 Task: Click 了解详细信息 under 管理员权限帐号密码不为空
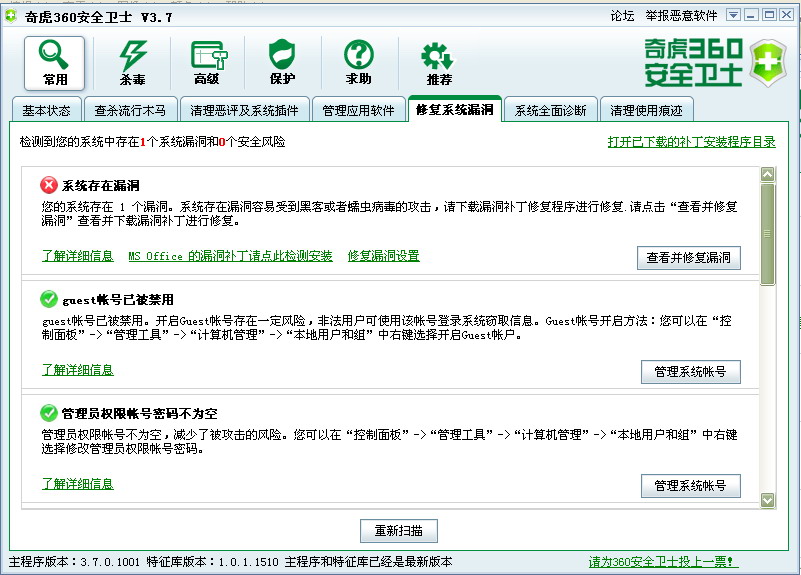coord(78,484)
